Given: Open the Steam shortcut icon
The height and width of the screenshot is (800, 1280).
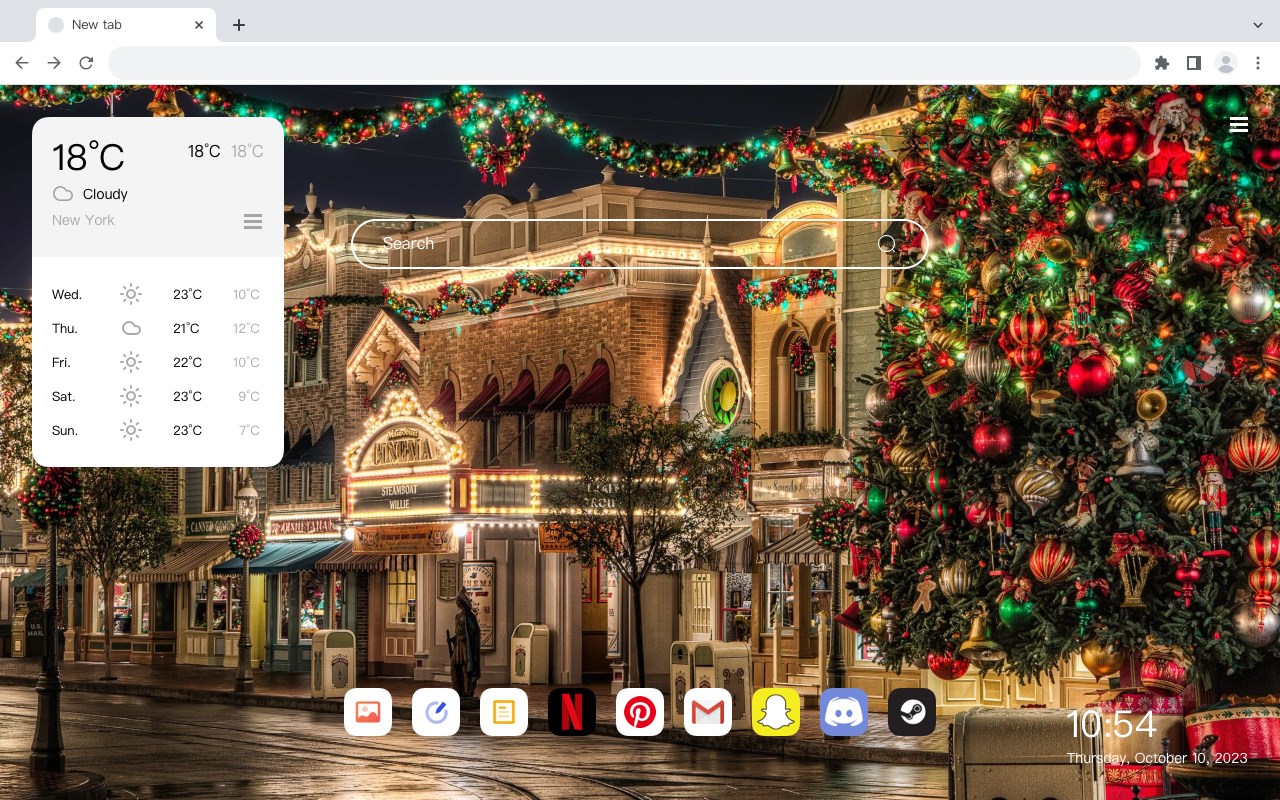Looking at the screenshot, I should (912, 712).
